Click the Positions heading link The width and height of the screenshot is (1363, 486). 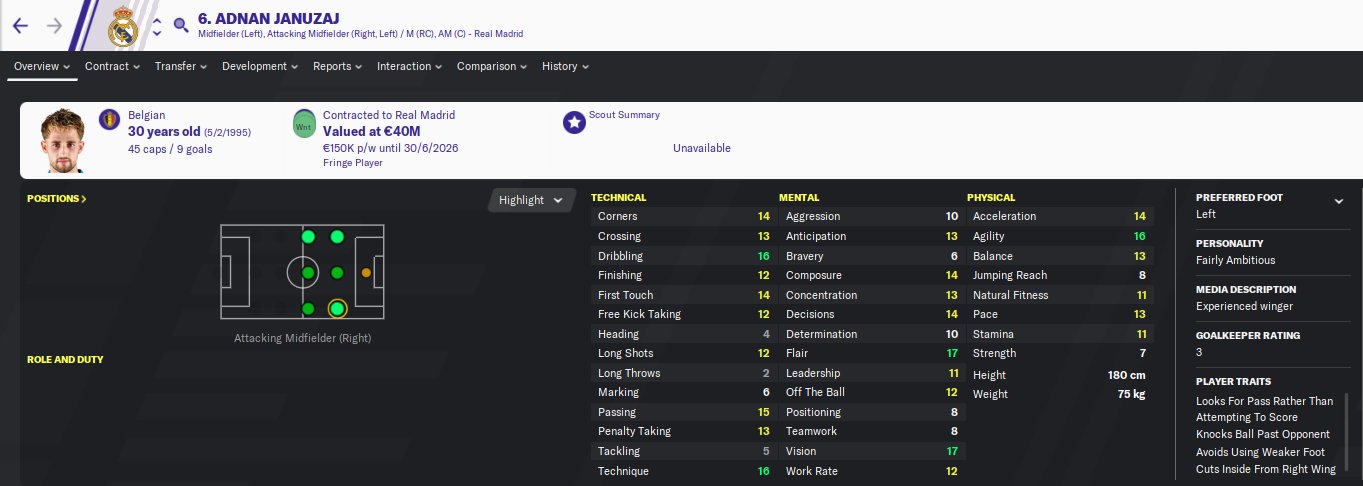point(57,199)
